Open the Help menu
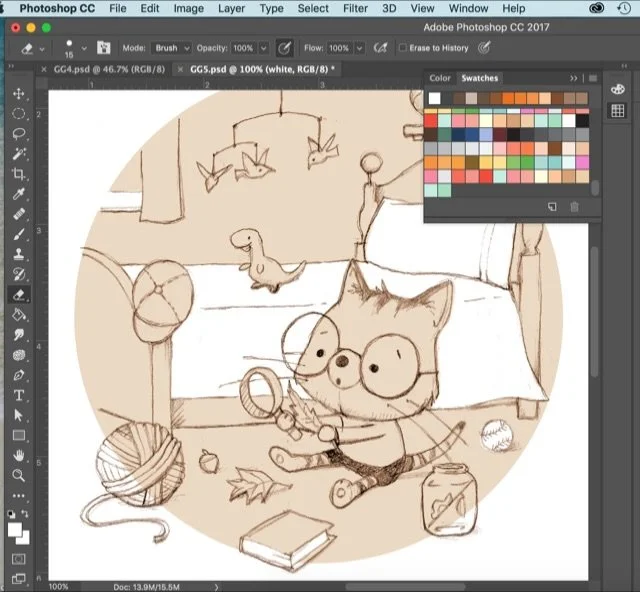 tap(513, 8)
